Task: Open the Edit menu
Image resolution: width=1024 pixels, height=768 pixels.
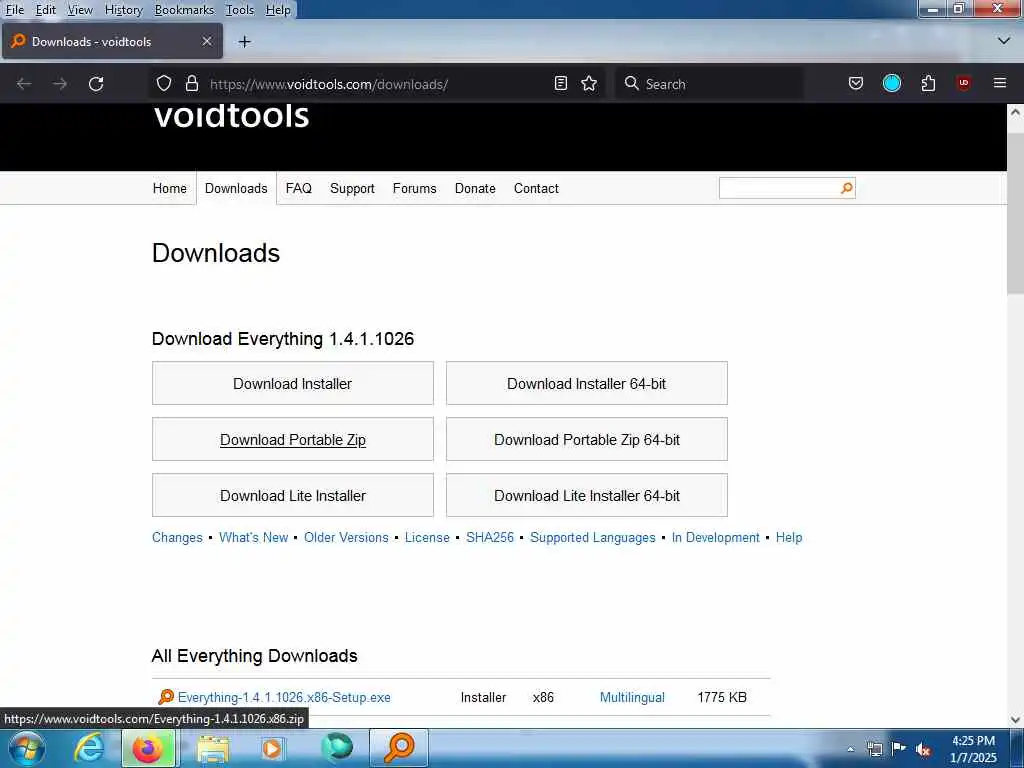Action: [x=45, y=10]
